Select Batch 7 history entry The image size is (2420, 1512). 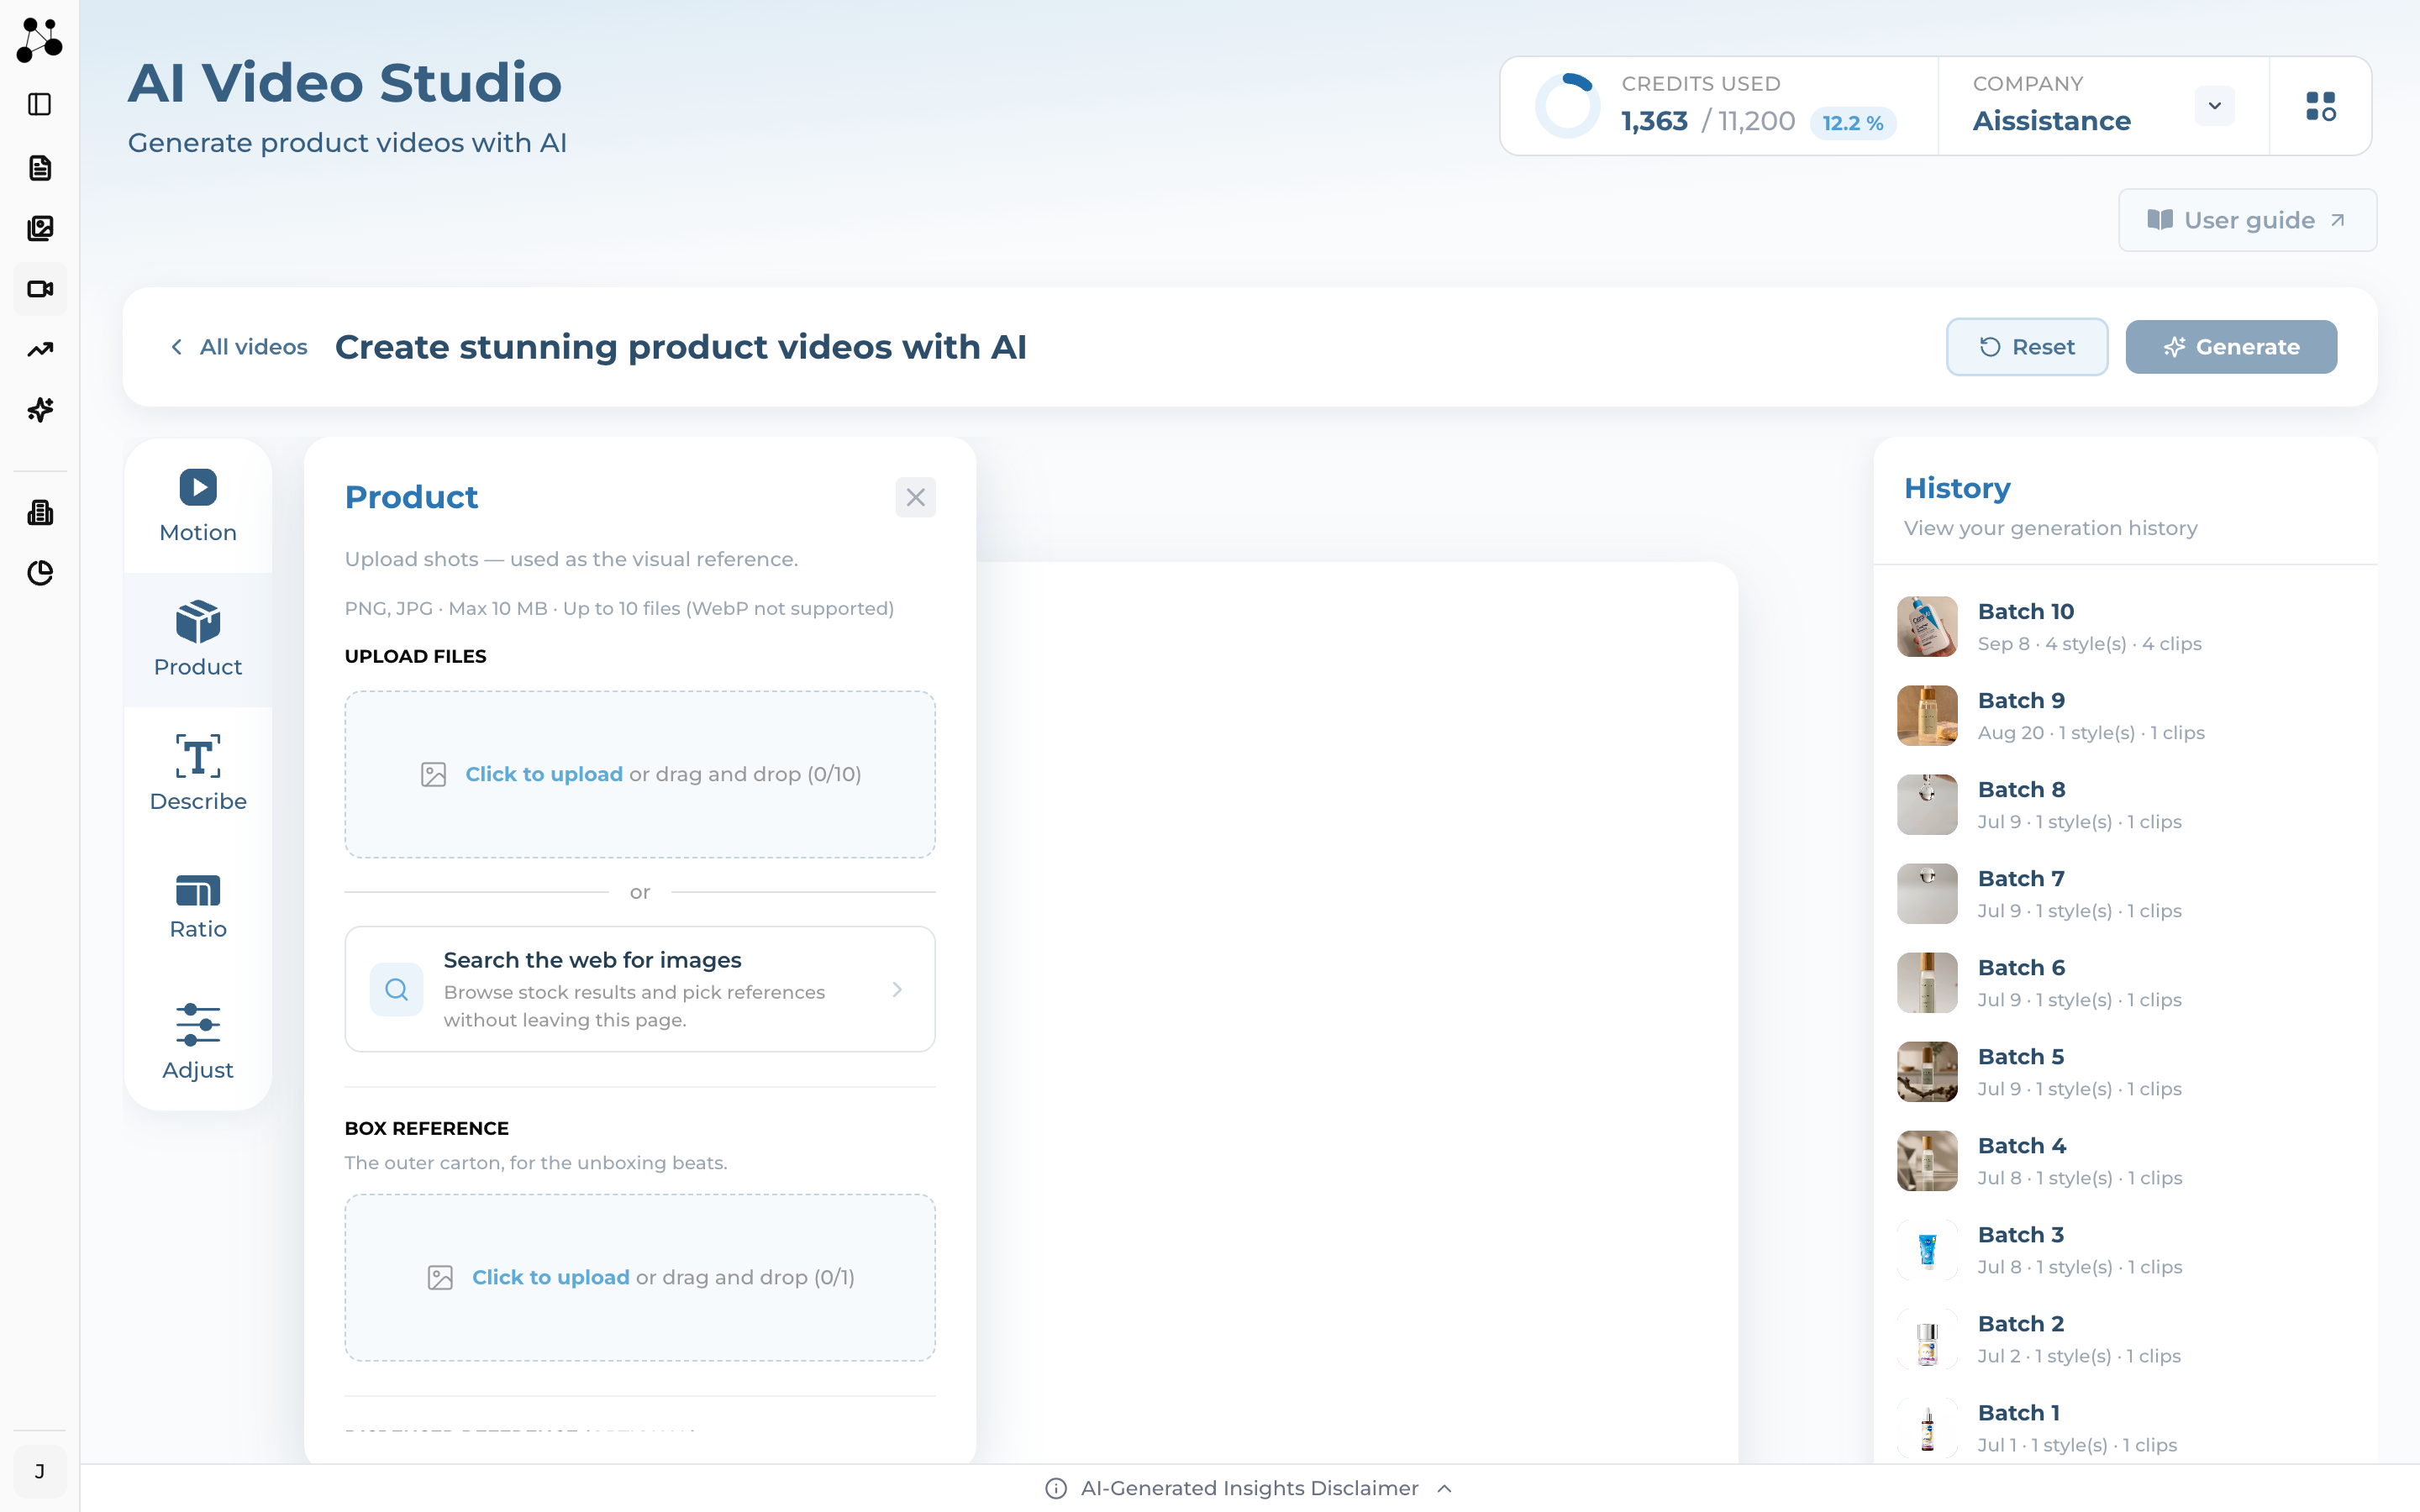(x=2125, y=894)
